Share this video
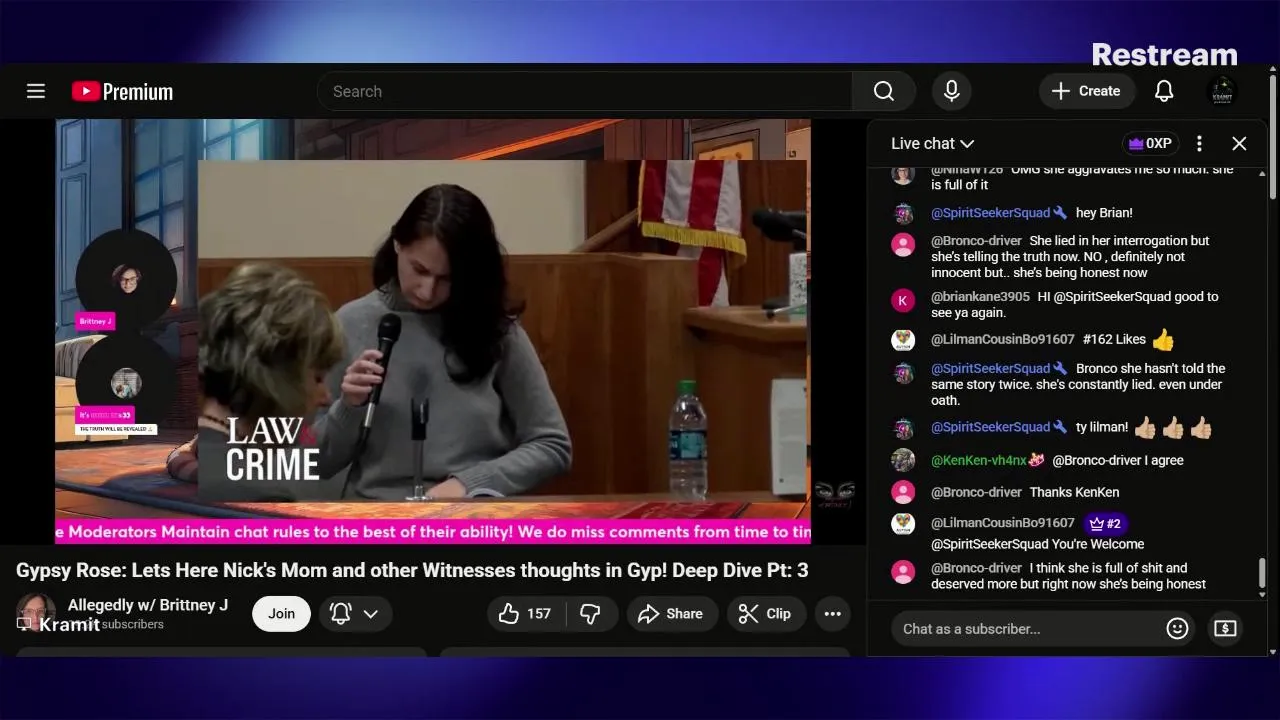The height and width of the screenshot is (720, 1280). (x=671, y=613)
